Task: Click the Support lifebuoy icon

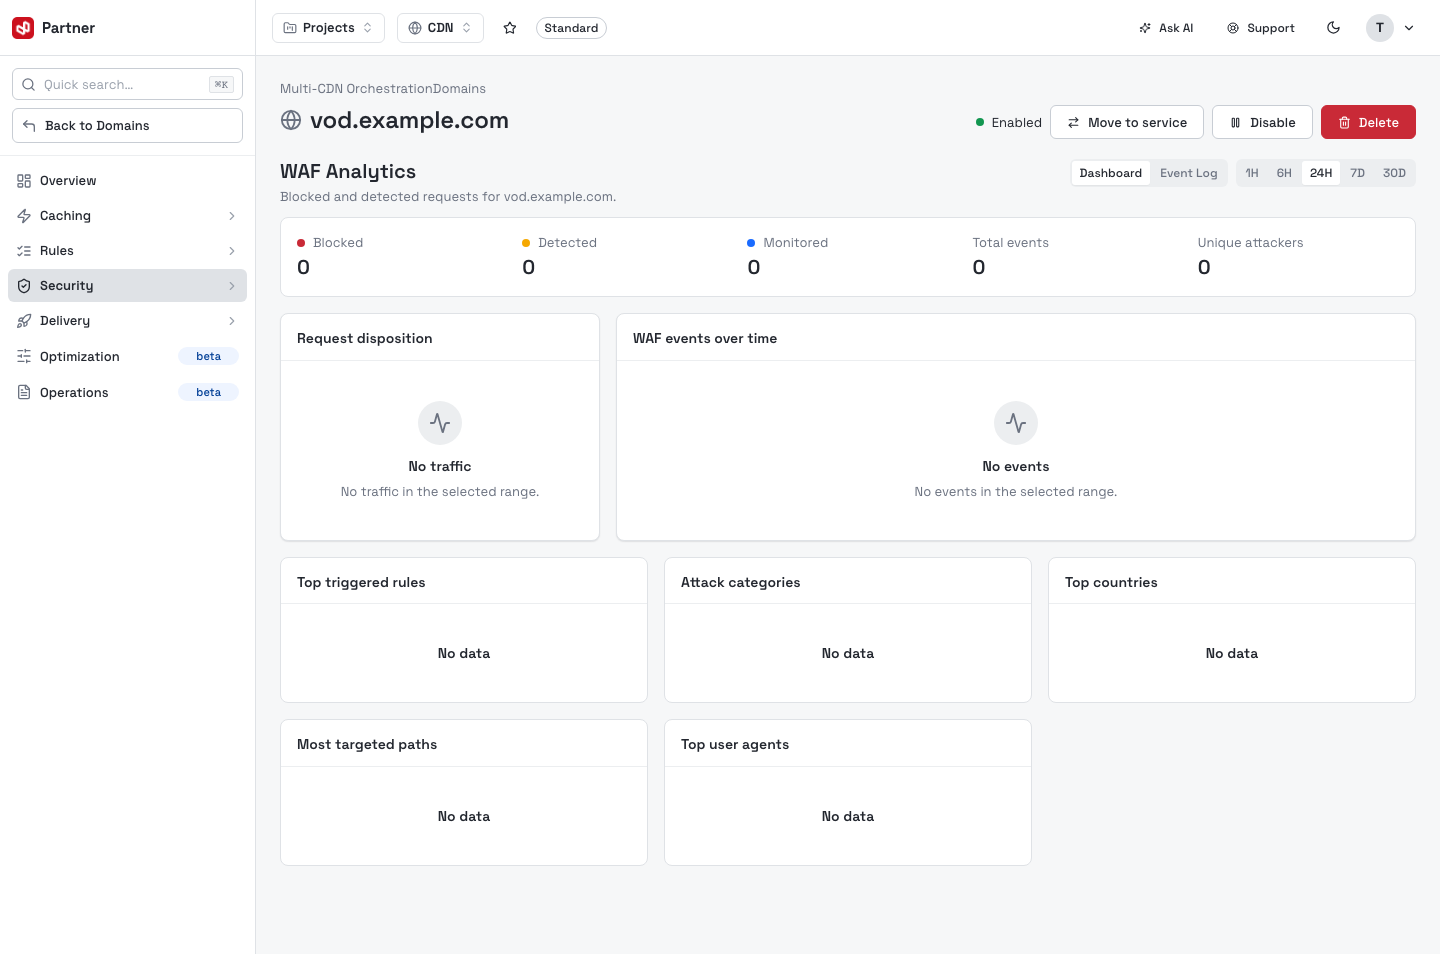Action: (x=1233, y=28)
